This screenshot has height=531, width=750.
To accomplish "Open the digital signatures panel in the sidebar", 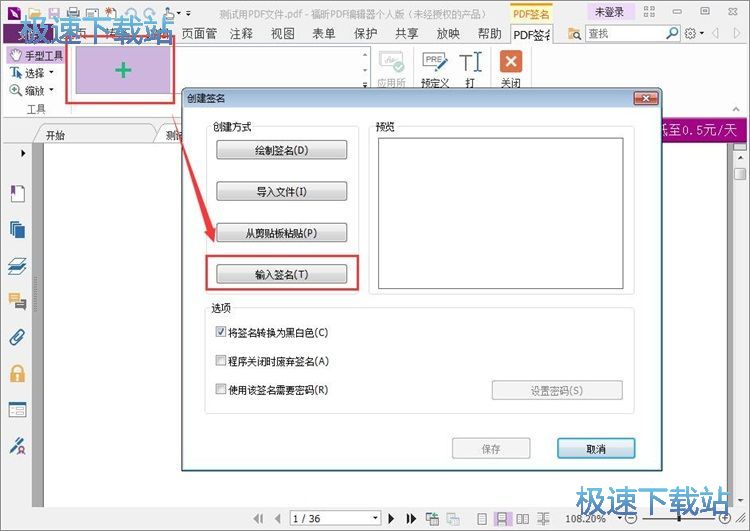I will tap(18, 445).
